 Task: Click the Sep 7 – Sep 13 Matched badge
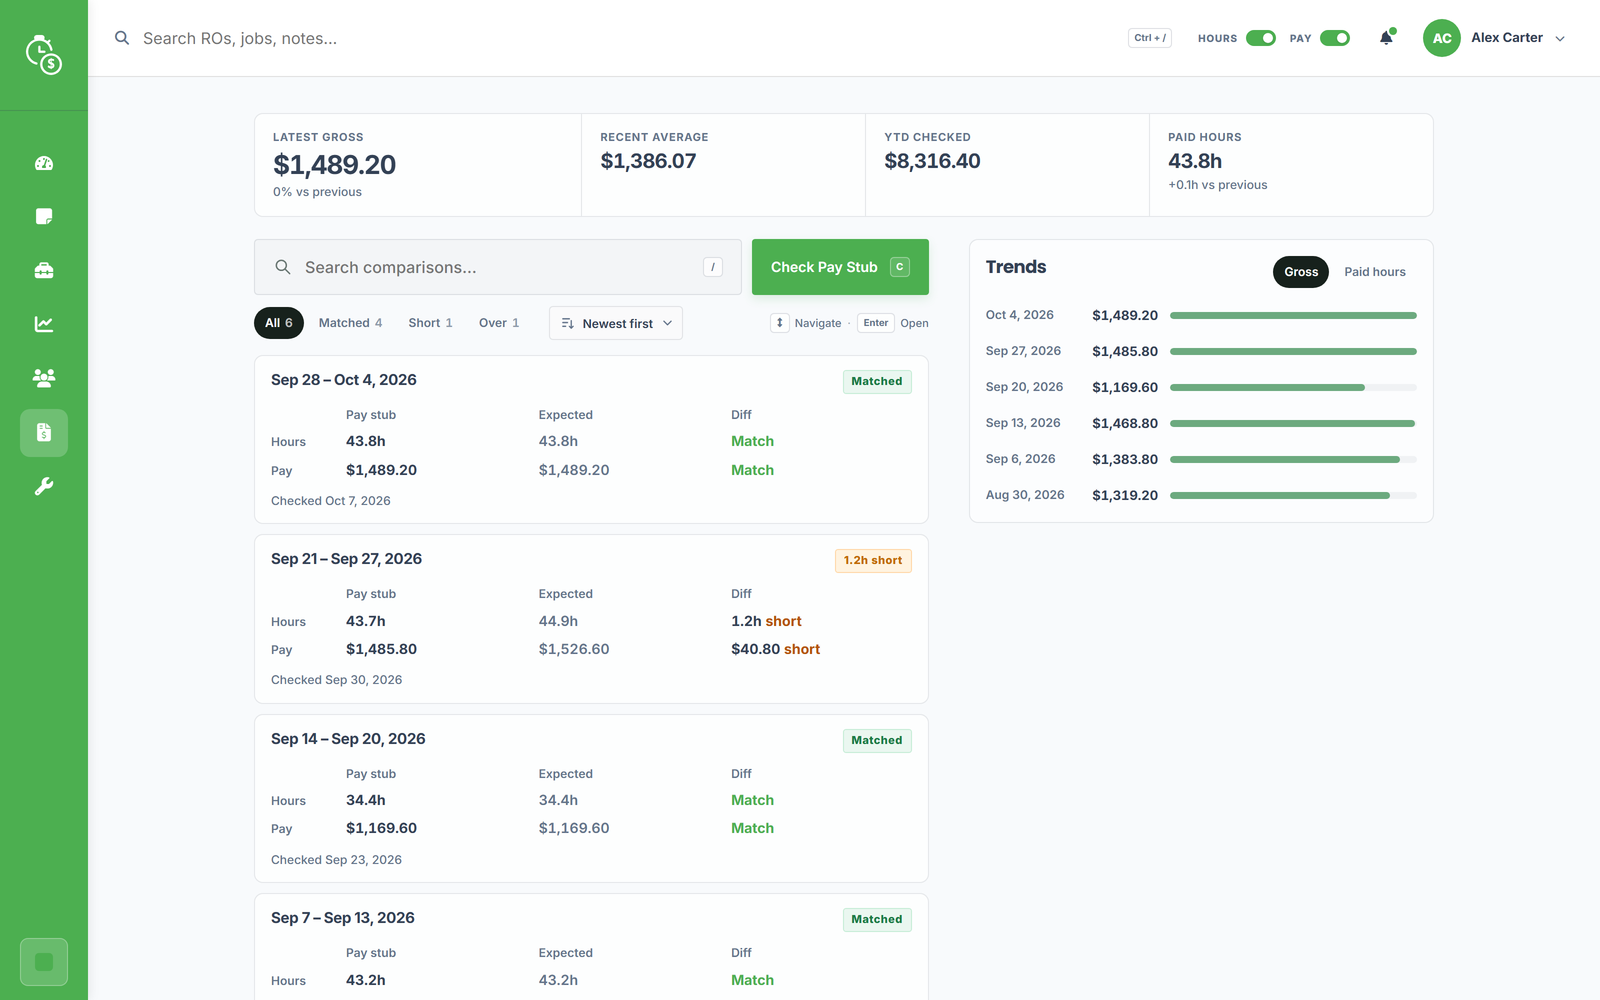tap(877, 920)
